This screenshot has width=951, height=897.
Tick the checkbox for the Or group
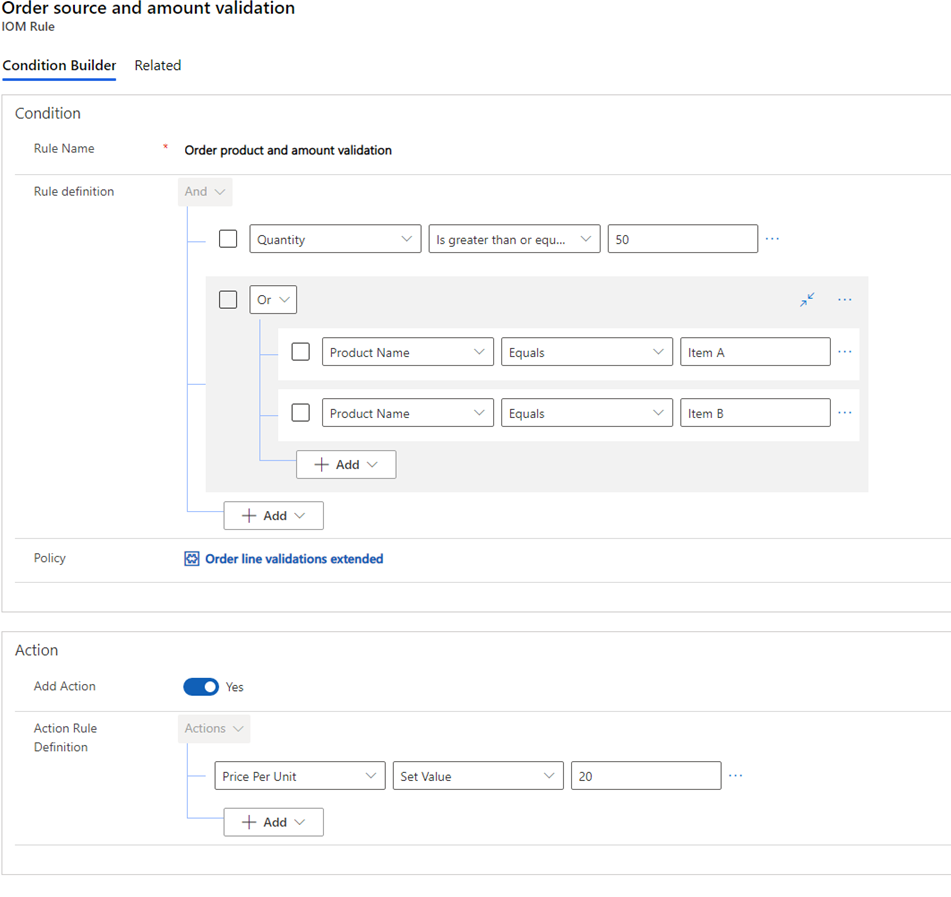pyautogui.click(x=228, y=300)
